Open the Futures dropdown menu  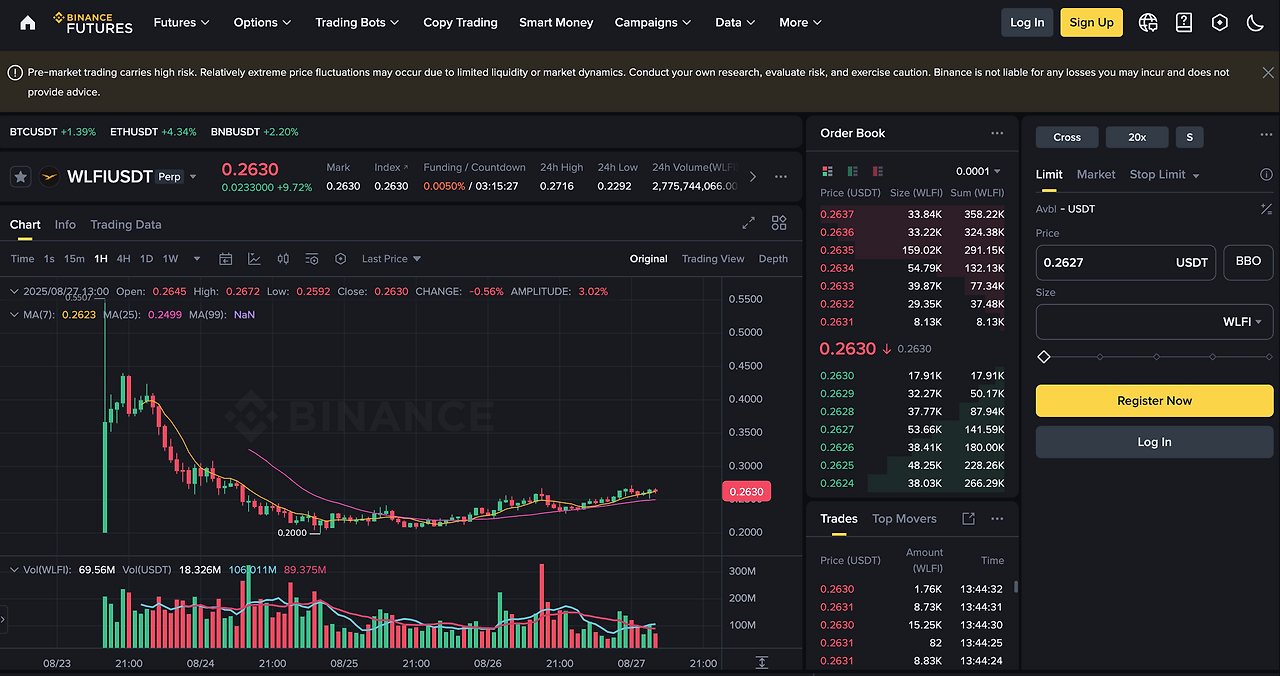pos(182,22)
